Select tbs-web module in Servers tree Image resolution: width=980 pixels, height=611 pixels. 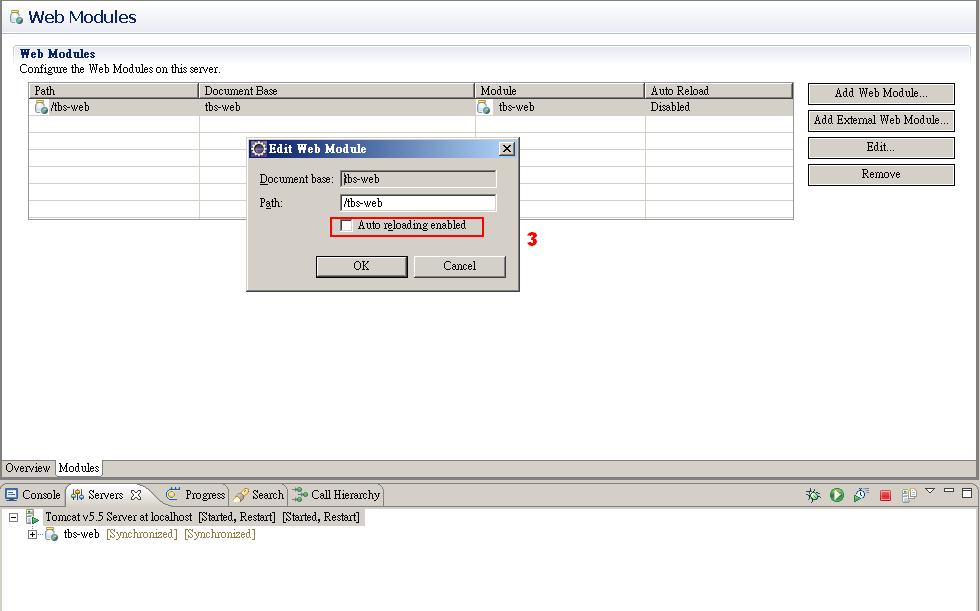81,534
